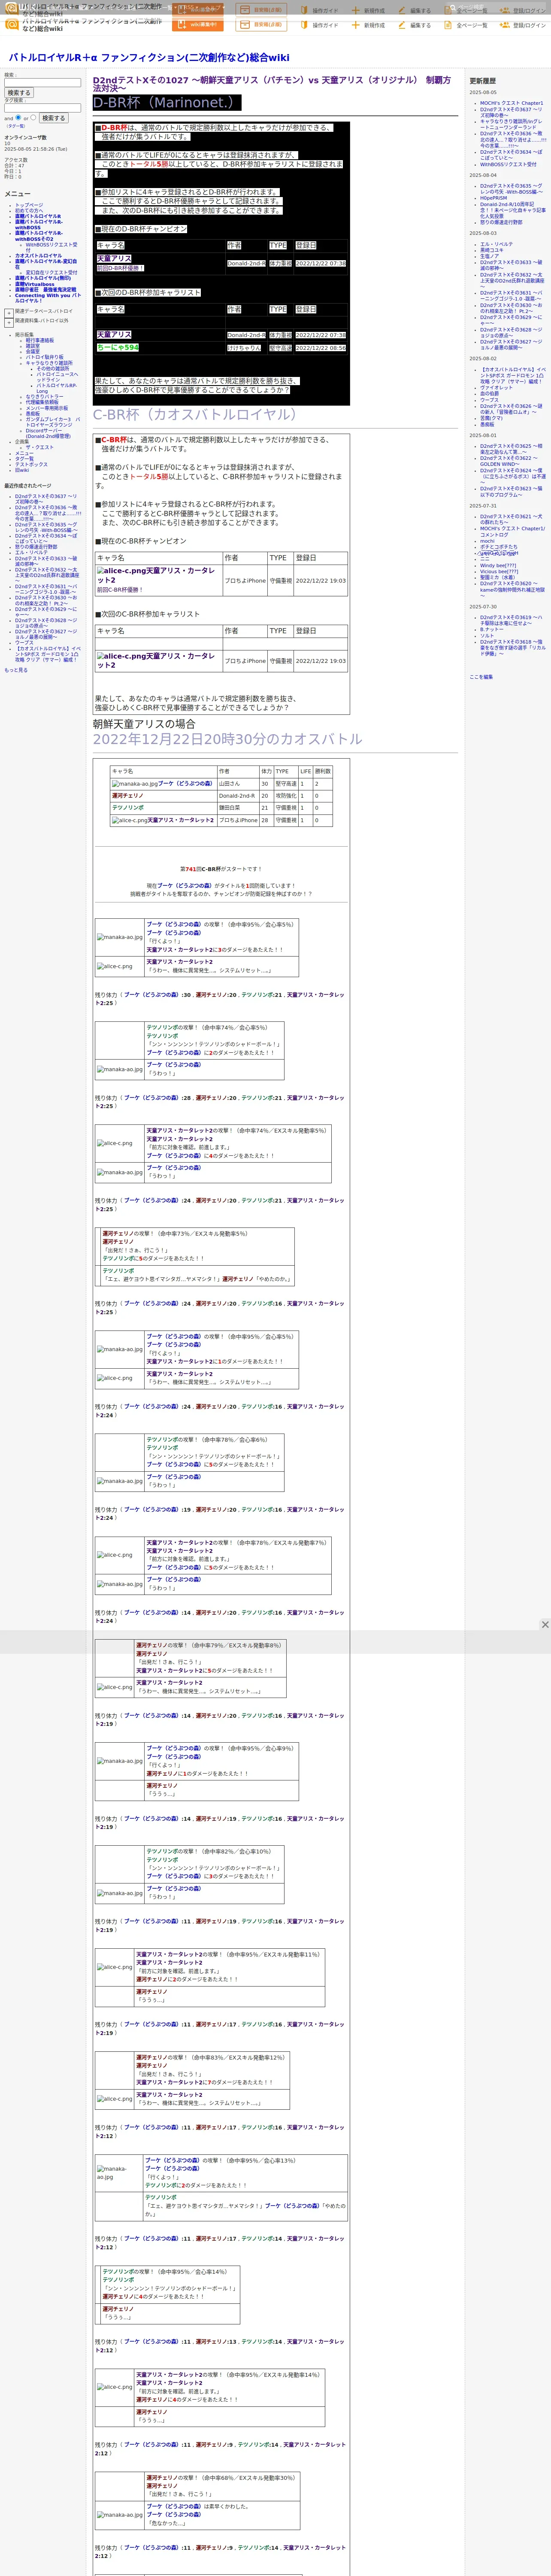Image resolution: width=551 pixels, height=2576 pixels.
Task: Open 漆河チェリノ in battle roster table
Action: pyautogui.click(x=127, y=796)
